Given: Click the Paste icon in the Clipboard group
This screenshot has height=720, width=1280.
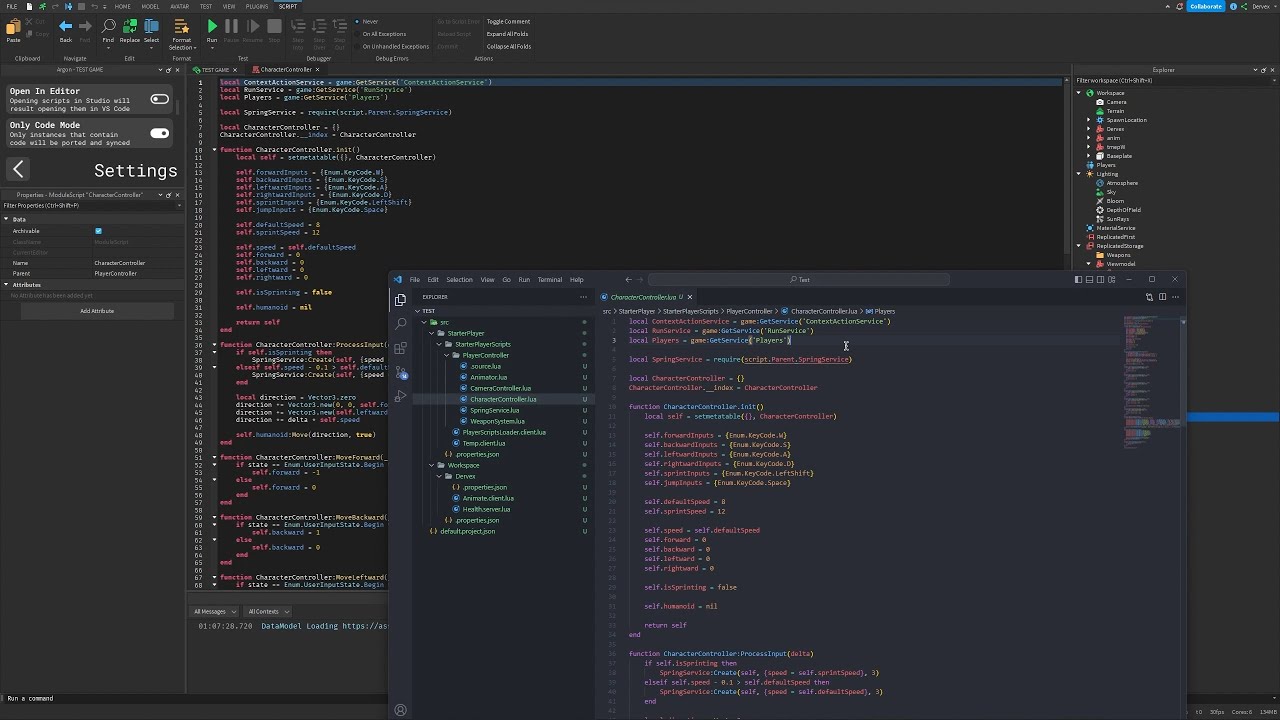Looking at the screenshot, I should [x=13, y=28].
